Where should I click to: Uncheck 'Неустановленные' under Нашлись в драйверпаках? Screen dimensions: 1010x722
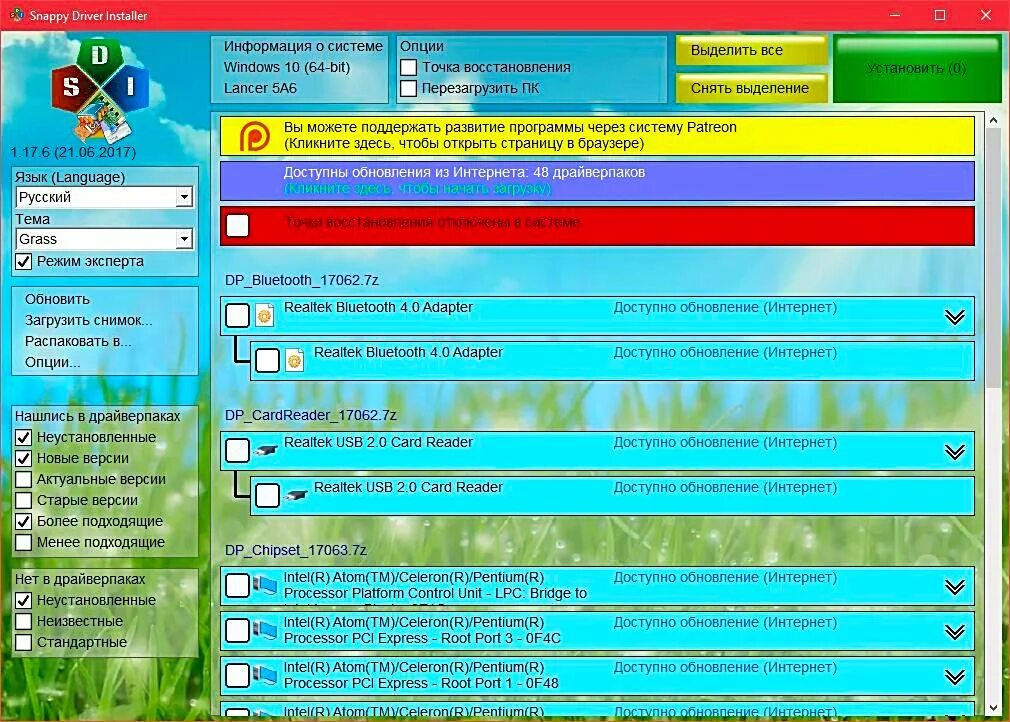(x=23, y=437)
